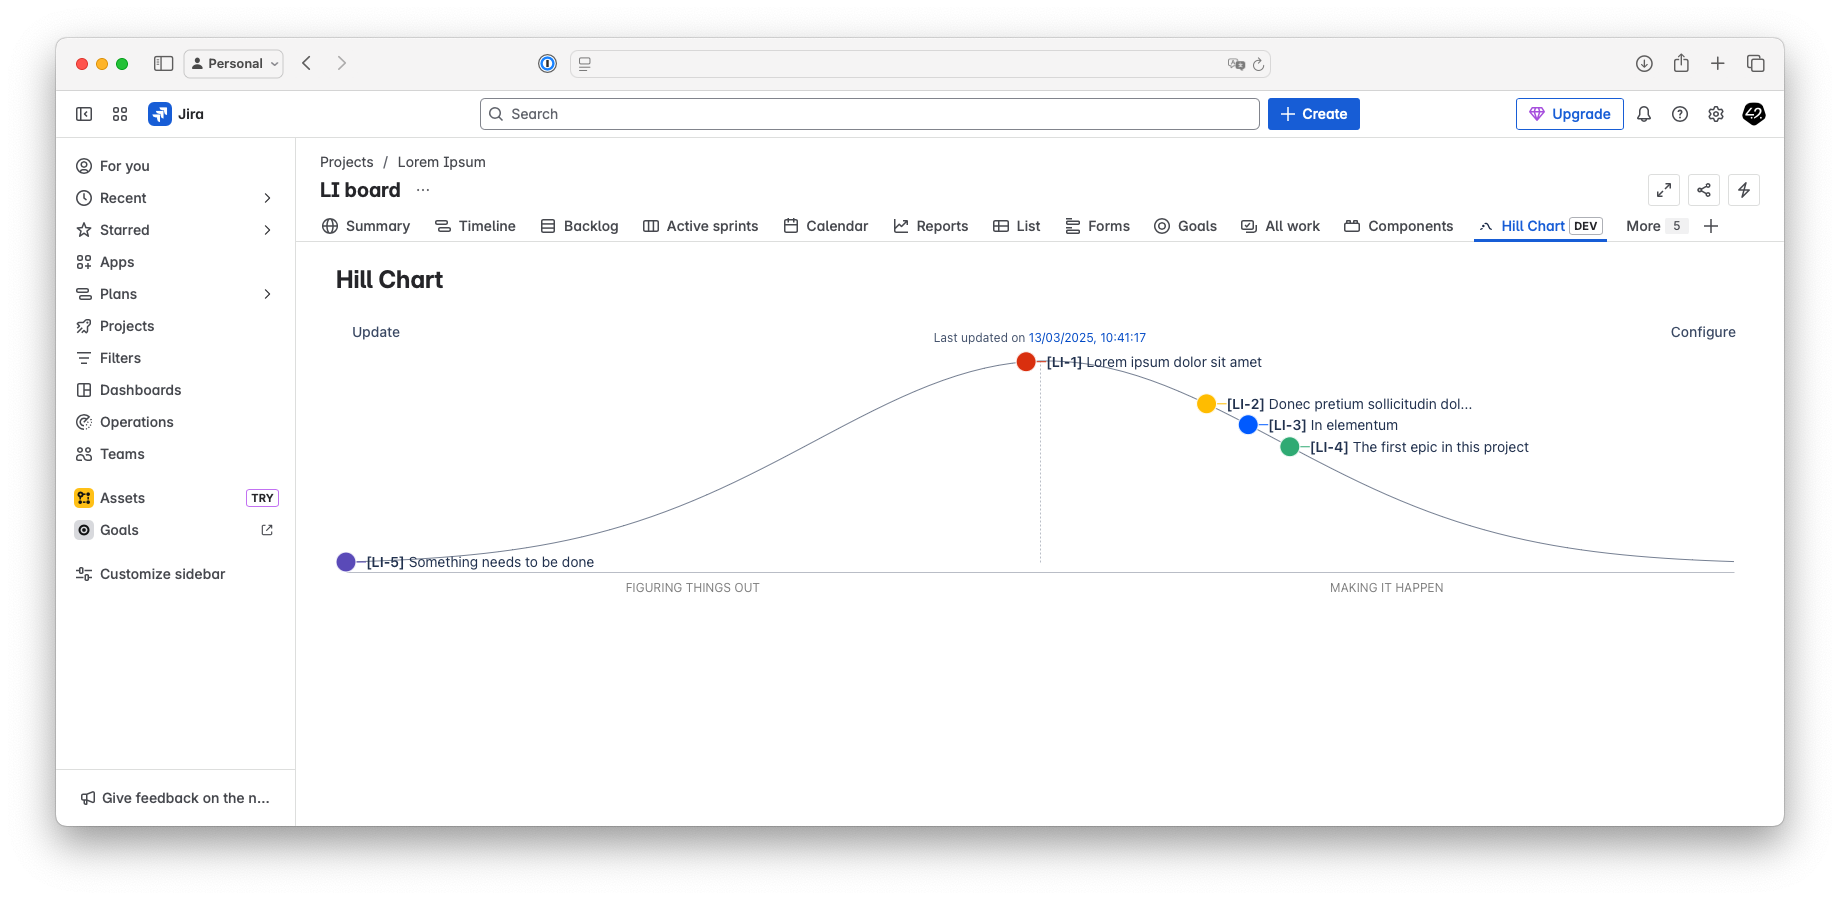Screen dimensions: 1840x900
Task: Click the Reports icon
Action: click(x=899, y=226)
